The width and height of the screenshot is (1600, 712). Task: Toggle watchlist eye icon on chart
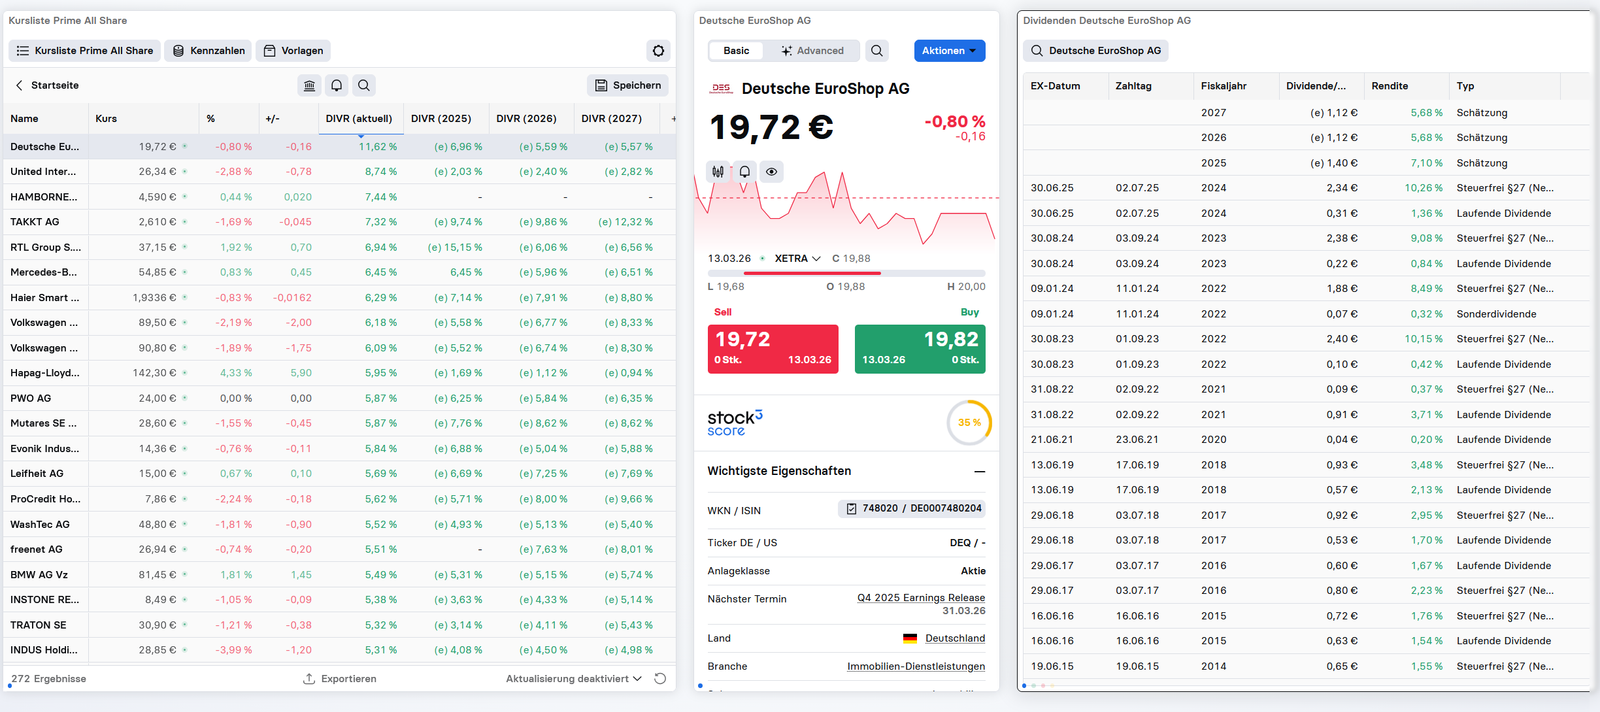[772, 172]
